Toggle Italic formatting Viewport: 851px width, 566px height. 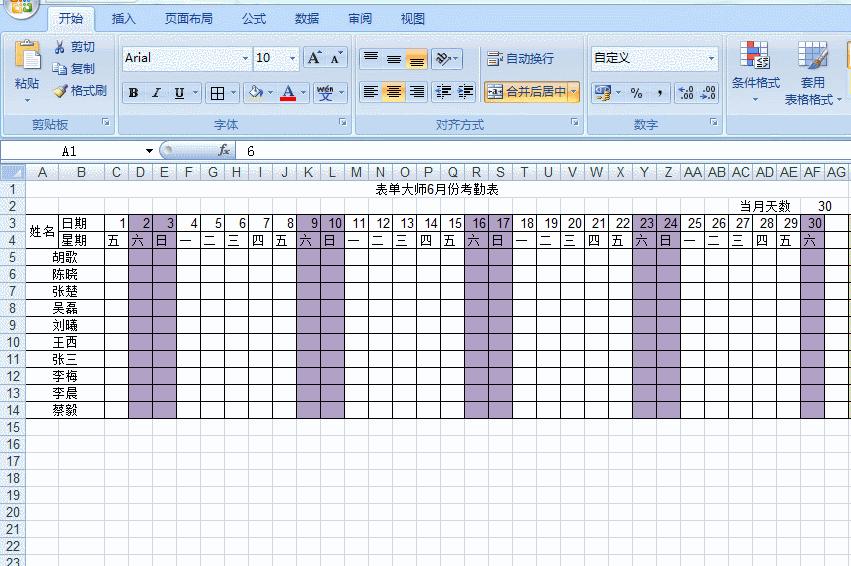[156, 93]
